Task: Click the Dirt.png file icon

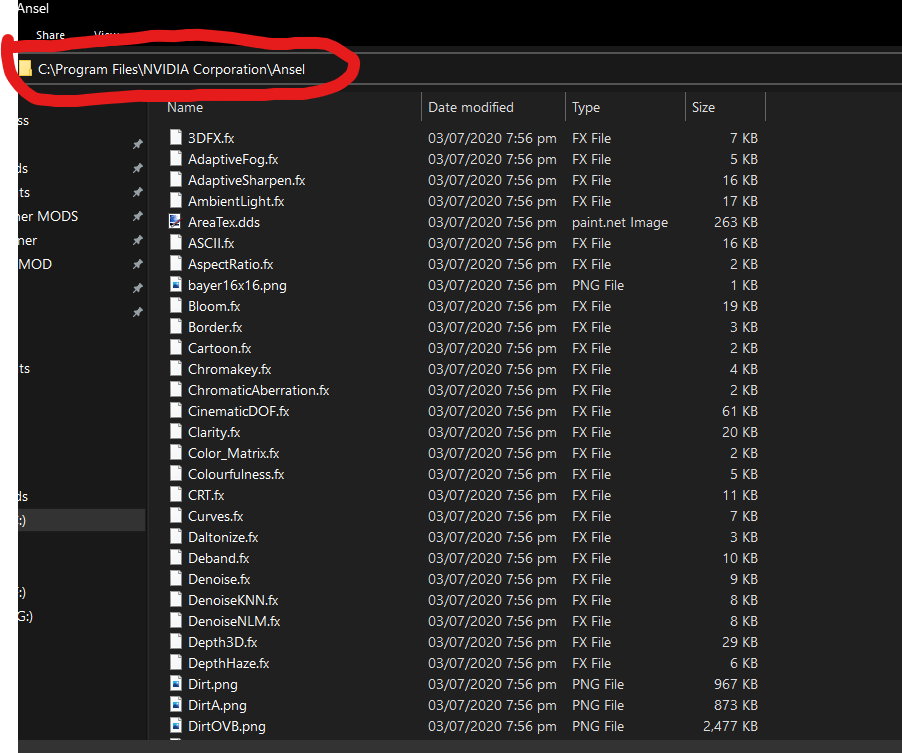Action: tap(176, 683)
